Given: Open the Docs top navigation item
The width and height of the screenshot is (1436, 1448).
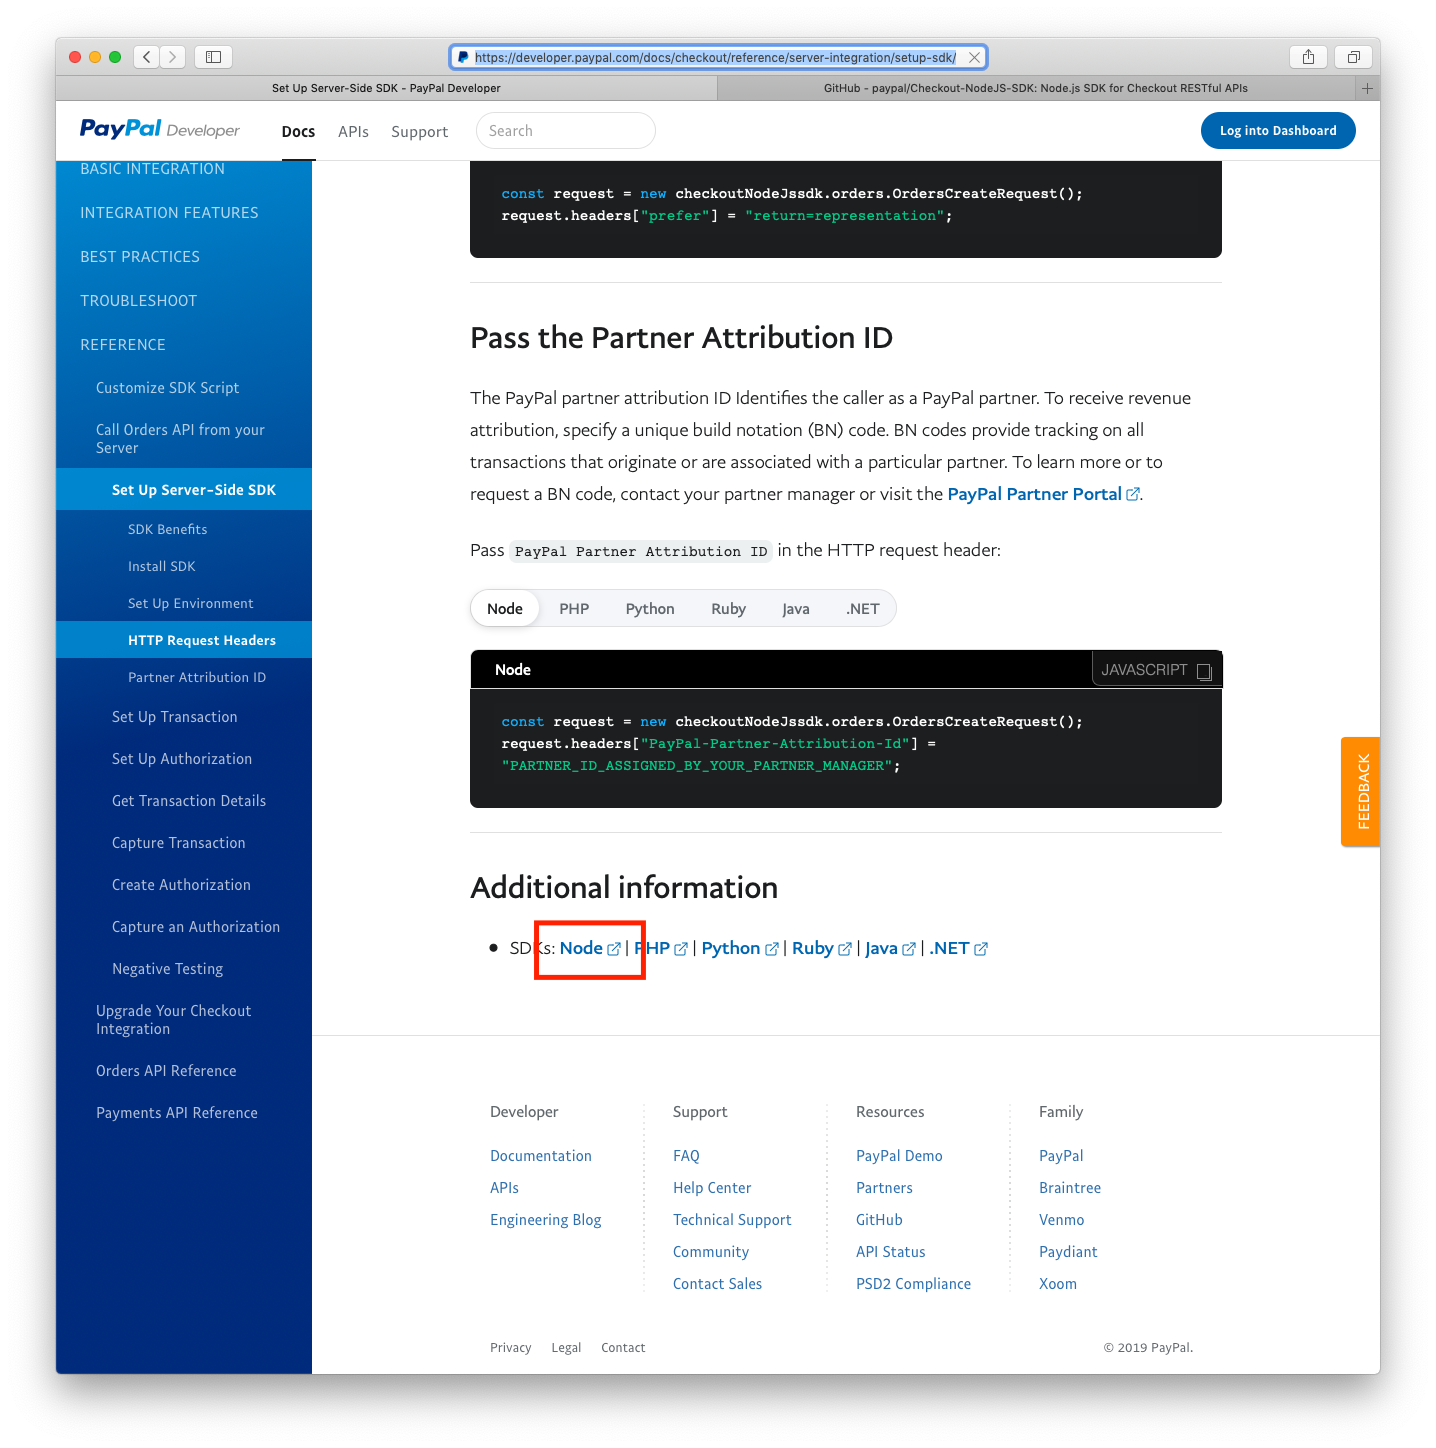Looking at the screenshot, I should 298,132.
